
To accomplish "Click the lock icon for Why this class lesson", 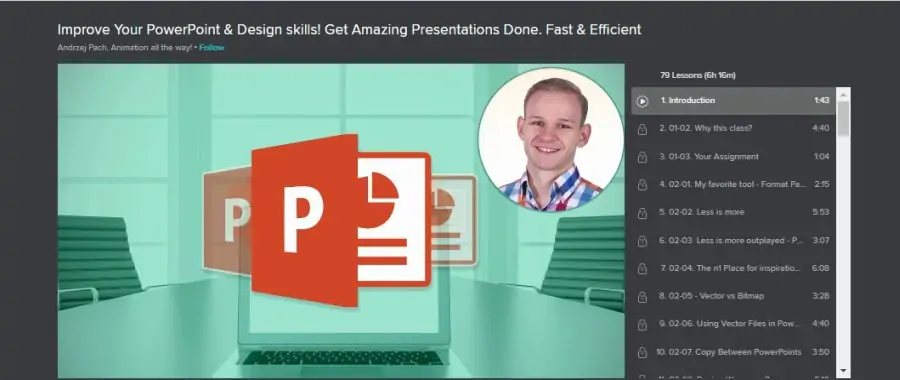I will point(642,129).
